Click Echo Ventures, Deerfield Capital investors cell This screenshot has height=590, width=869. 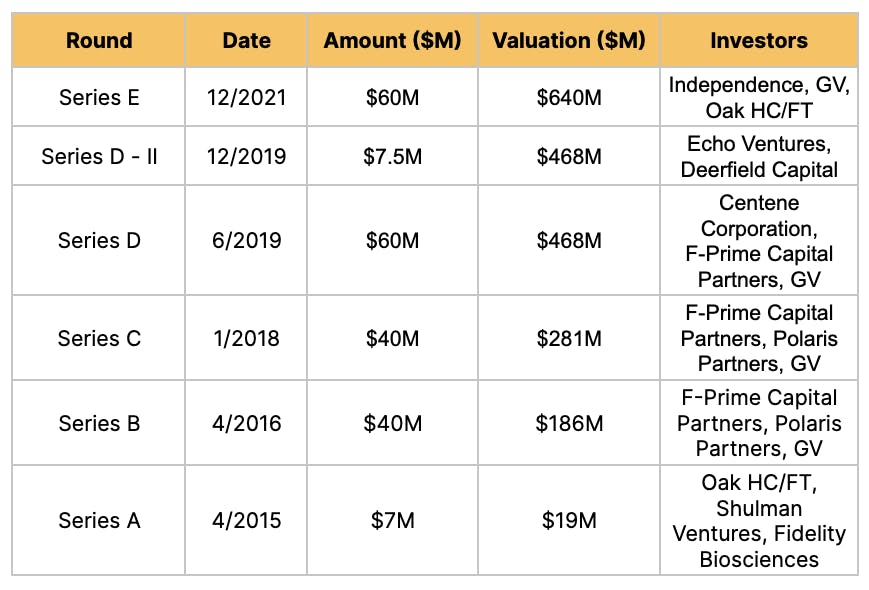click(x=759, y=156)
